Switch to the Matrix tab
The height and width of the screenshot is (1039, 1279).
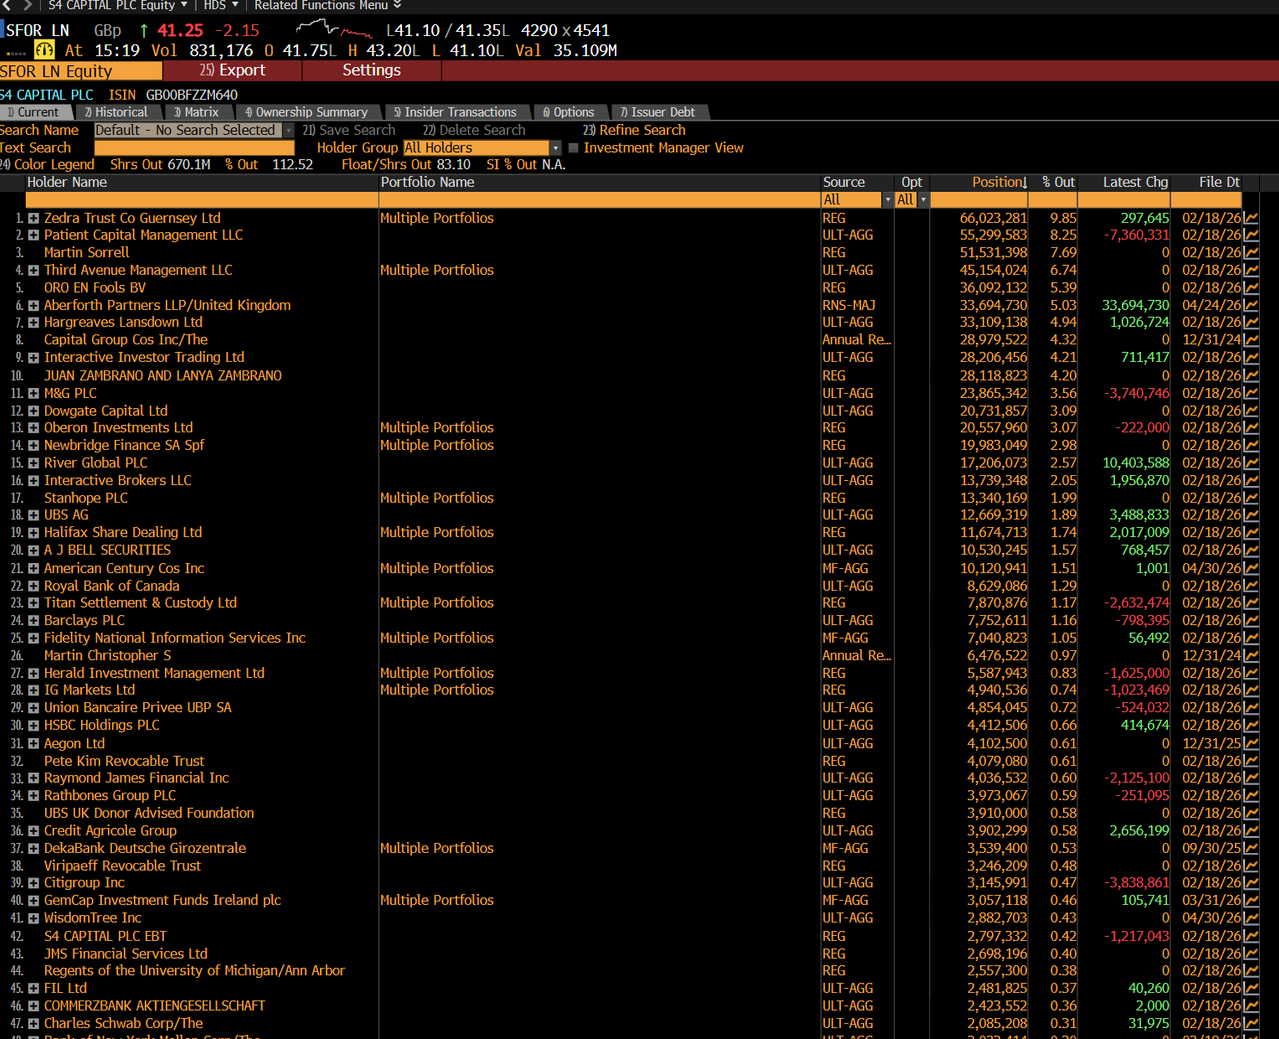pyautogui.click(x=197, y=112)
